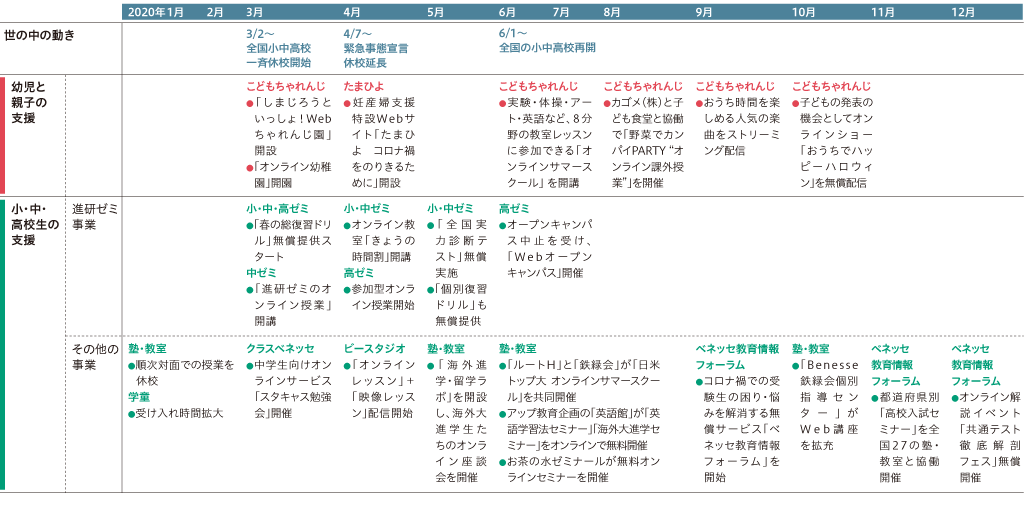Click the 2020年1月 month header

click(156, 12)
